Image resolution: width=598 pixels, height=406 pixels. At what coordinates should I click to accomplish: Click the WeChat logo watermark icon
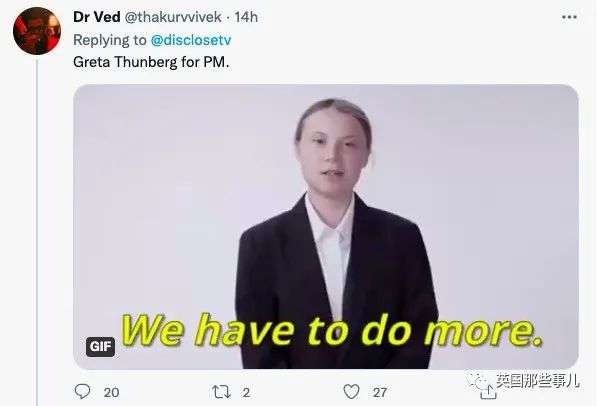point(479,380)
